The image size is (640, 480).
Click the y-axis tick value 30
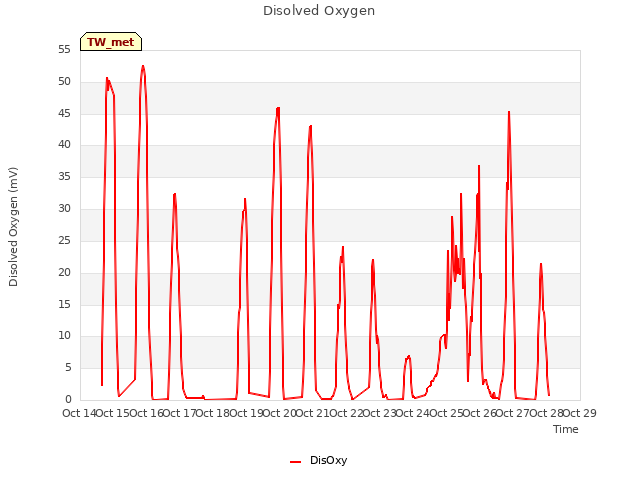64,209
